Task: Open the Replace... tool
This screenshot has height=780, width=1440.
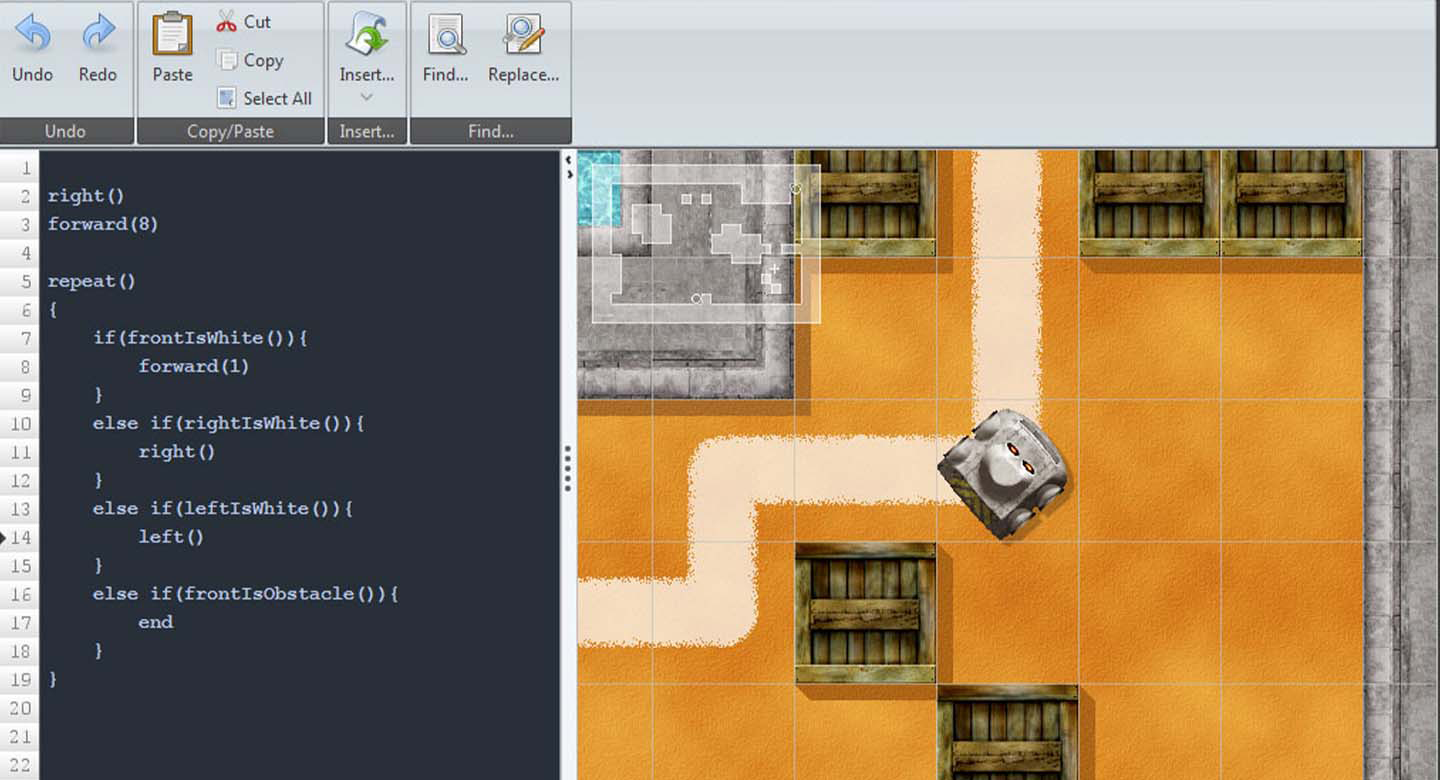Action: [523, 35]
